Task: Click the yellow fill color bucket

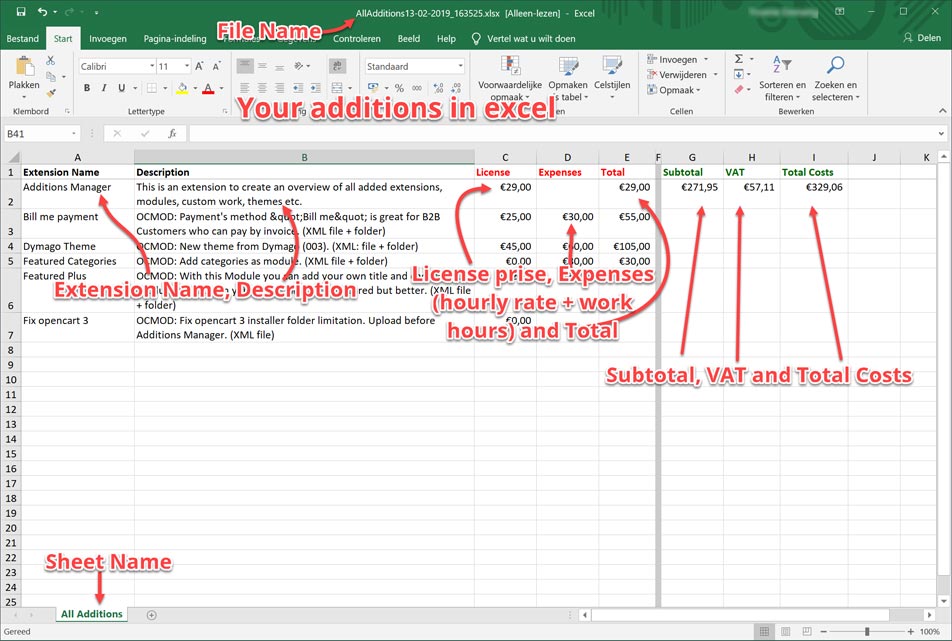Action: (182, 88)
